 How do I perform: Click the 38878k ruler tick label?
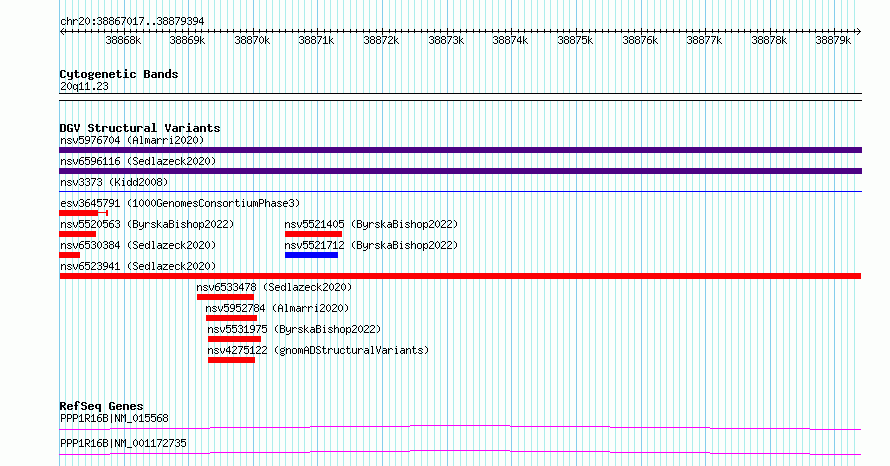point(769,40)
